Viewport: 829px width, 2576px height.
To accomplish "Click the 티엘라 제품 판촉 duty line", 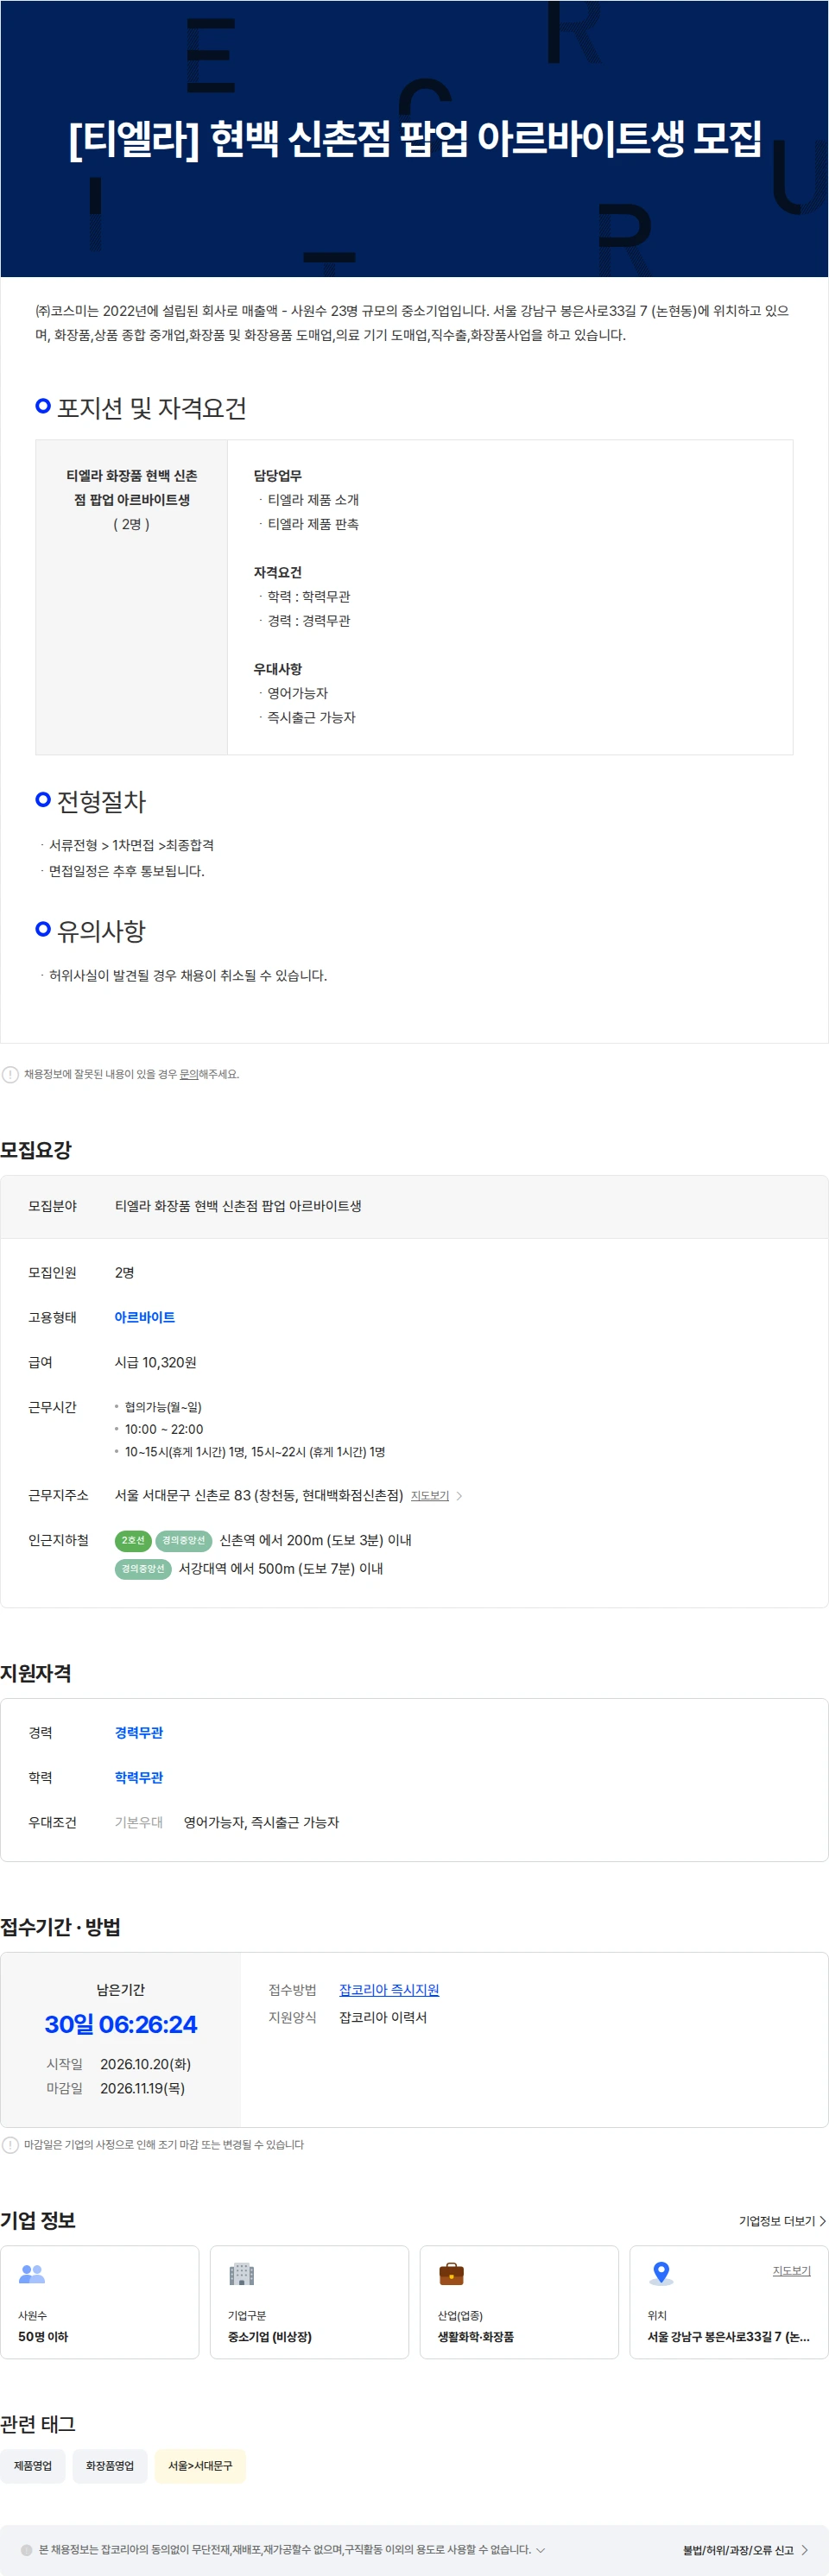I will (313, 524).
